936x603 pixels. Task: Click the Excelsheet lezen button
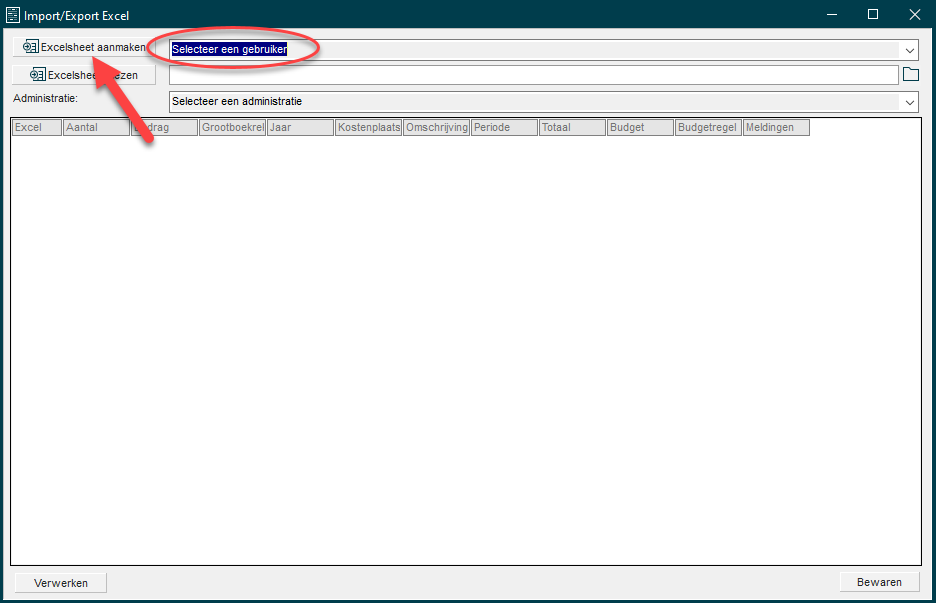click(x=84, y=75)
